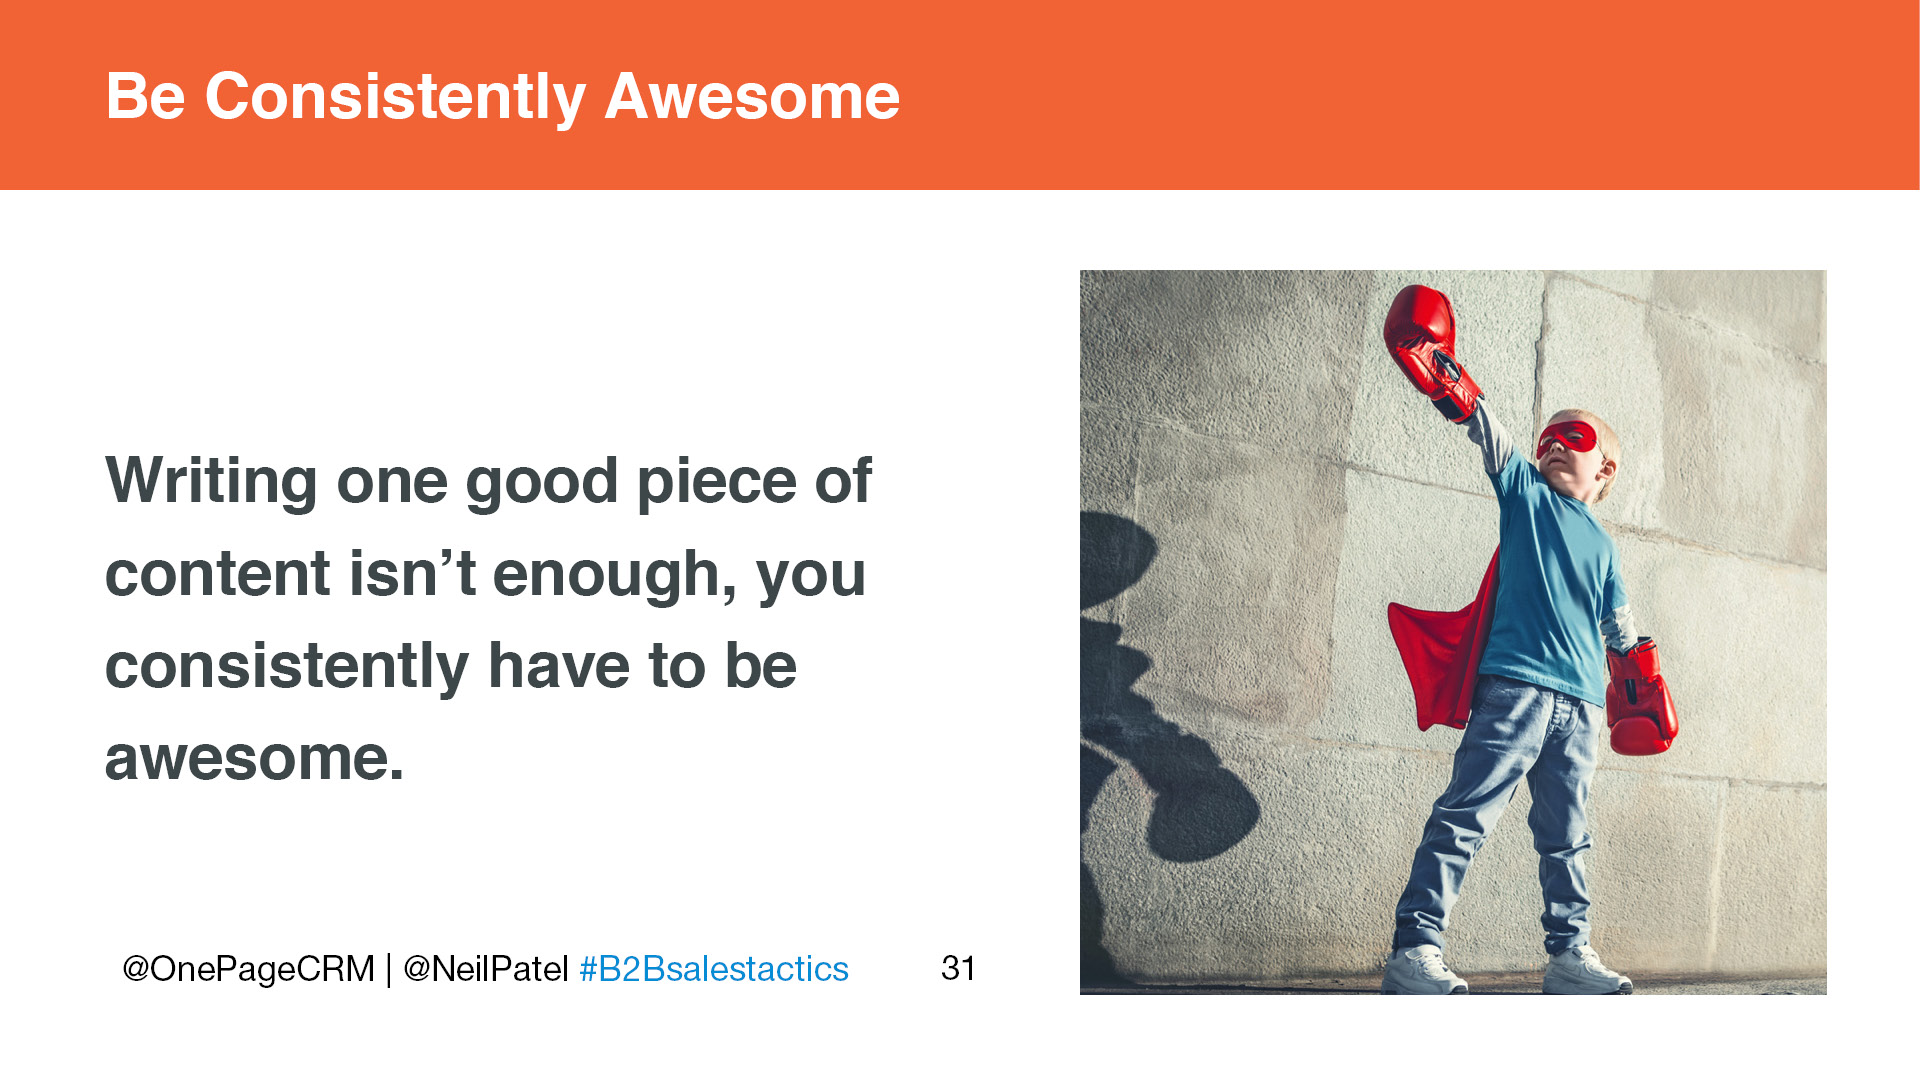The width and height of the screenshot is (1920, 1080).
Task: Click the boy's red superhero mask
Action: [x=1568, y=438]
